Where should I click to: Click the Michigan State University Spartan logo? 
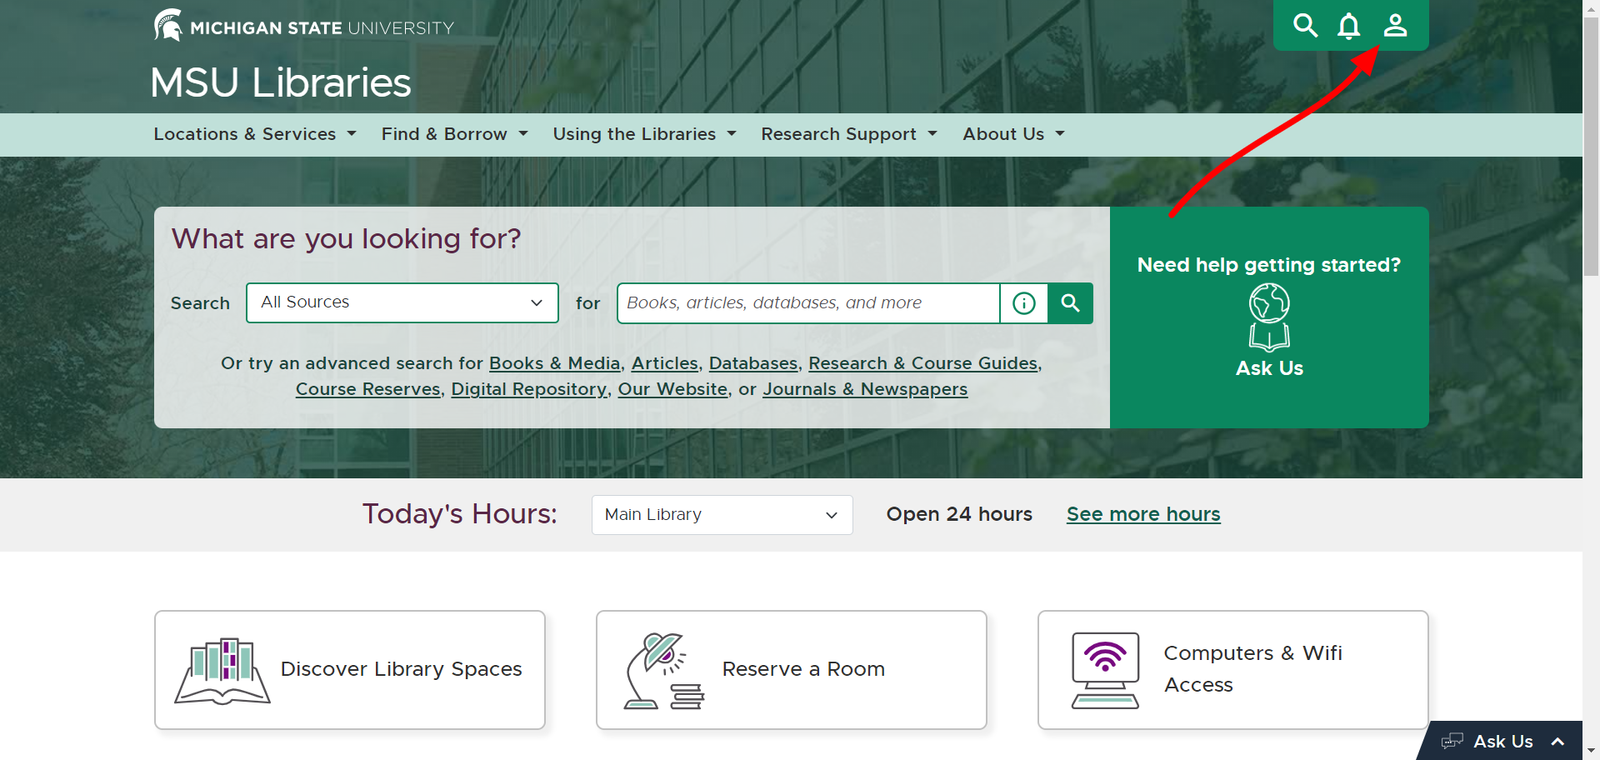168,25
